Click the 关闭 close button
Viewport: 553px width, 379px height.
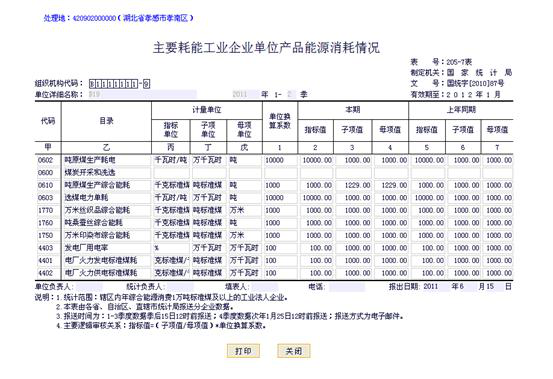coord(293,351)
